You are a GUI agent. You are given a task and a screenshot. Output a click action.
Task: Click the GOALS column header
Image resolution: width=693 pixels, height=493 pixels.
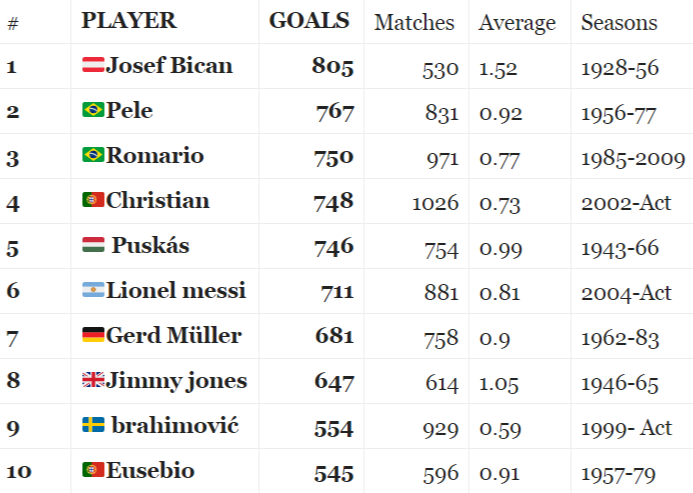[x=309, y=21]
